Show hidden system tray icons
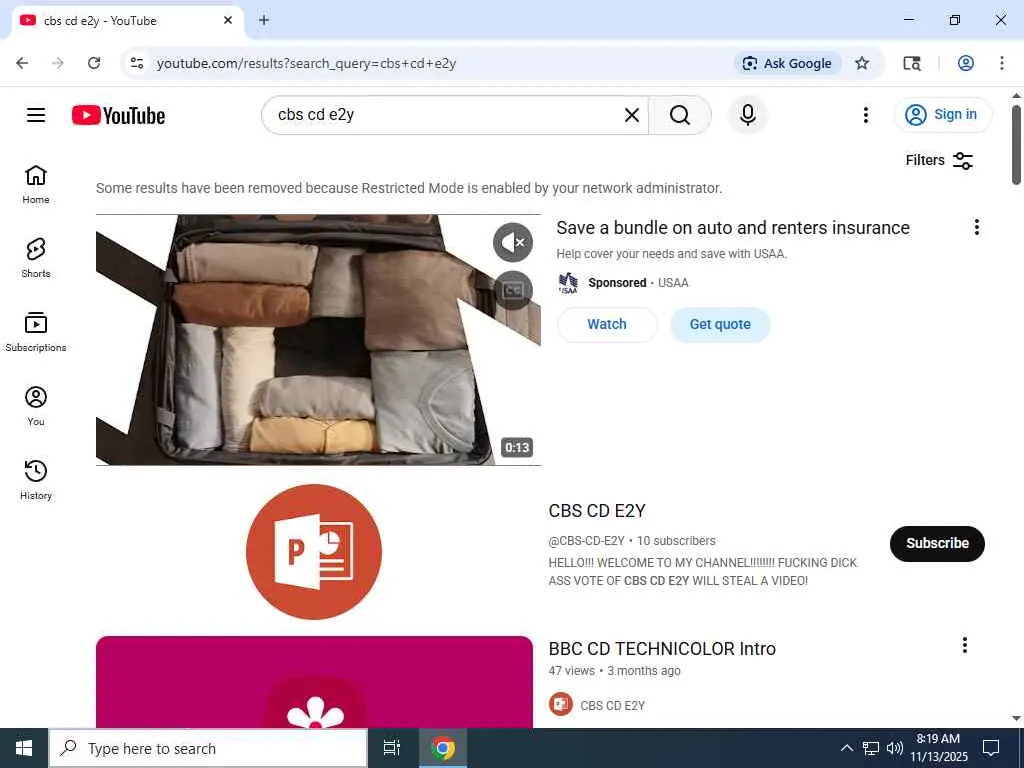Image resolution: width=1024 pixels, height=768 pixels. (x=846, y=748)
